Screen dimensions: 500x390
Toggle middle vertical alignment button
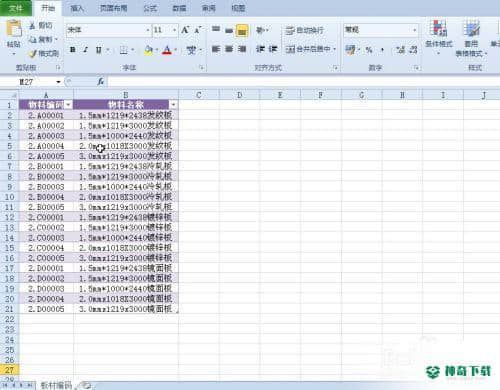click(229, 31)
